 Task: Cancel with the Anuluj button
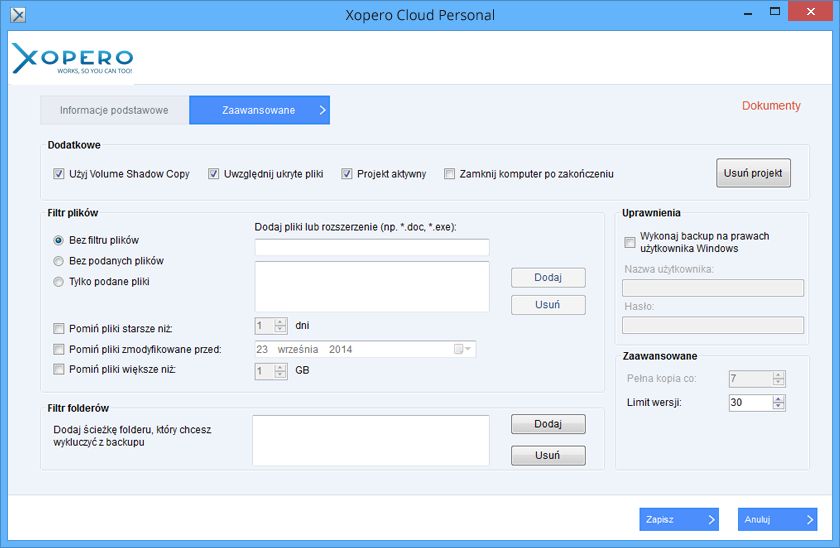point(777,520)
